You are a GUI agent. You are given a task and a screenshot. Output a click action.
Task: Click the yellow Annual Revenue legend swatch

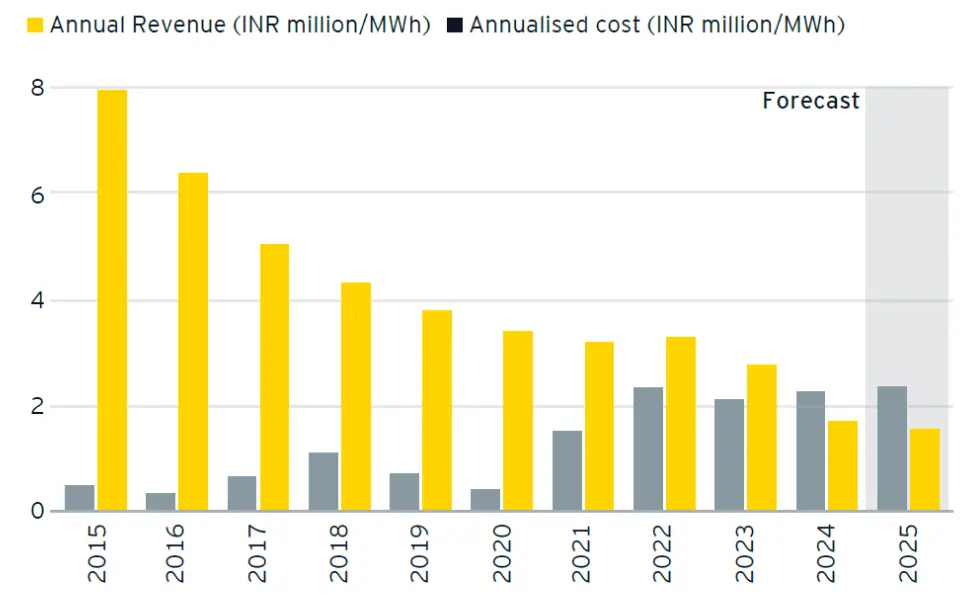36,25
